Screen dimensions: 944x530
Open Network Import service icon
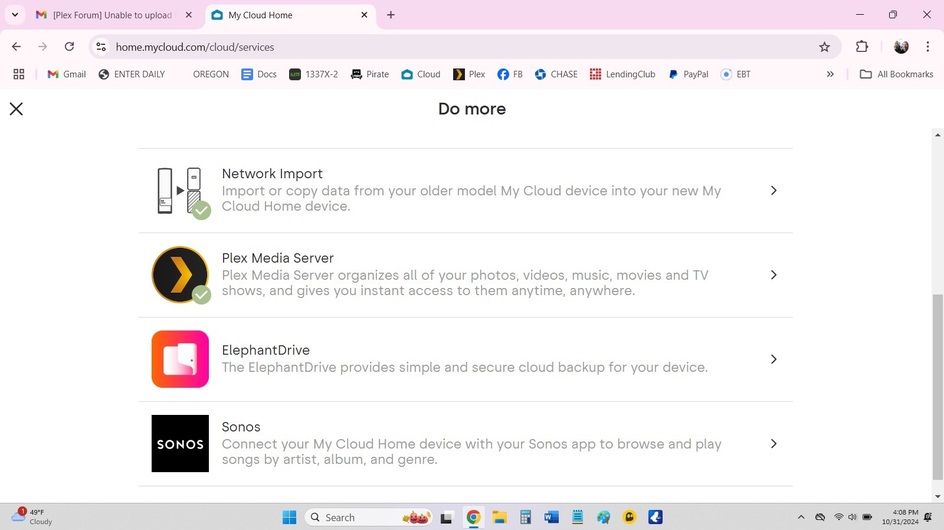tap(184, 191)
